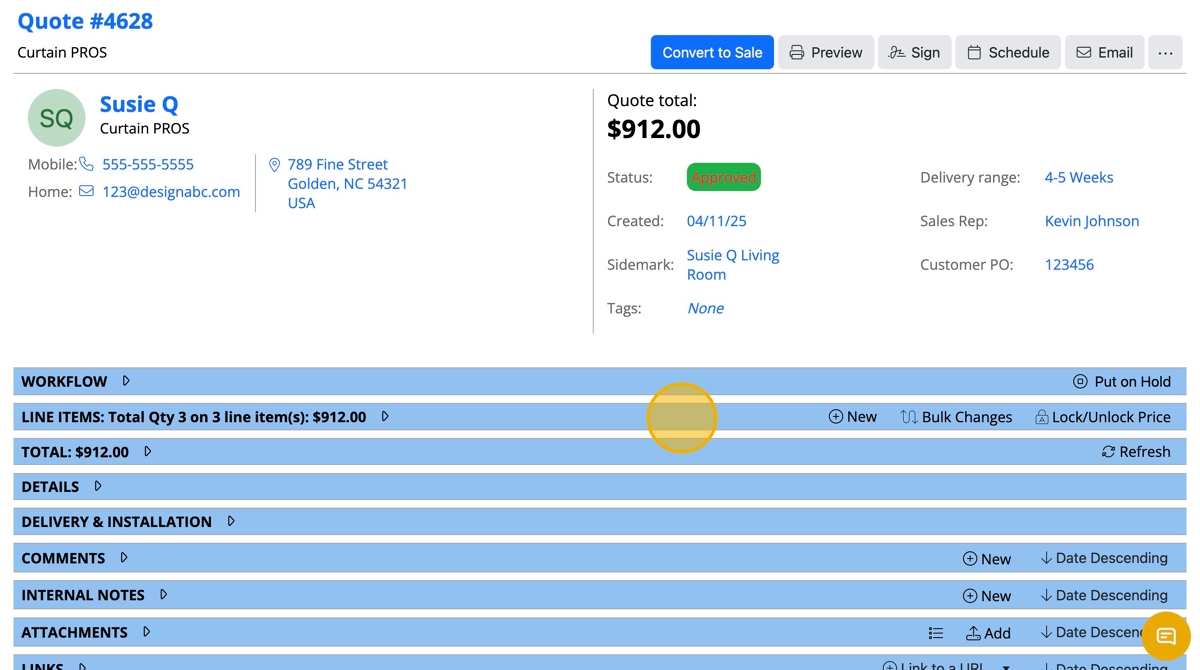Add a New comment
Screen dimensions: 1200x670
coord(987,559)
